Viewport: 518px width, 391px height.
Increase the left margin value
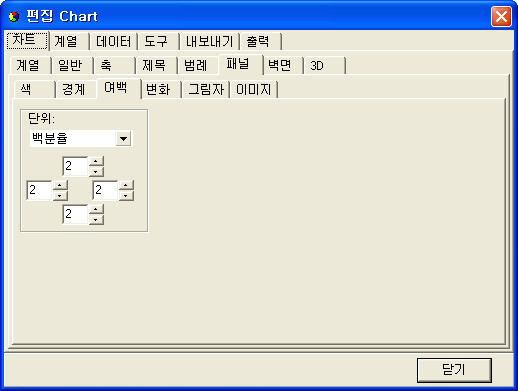click(60, 186)
